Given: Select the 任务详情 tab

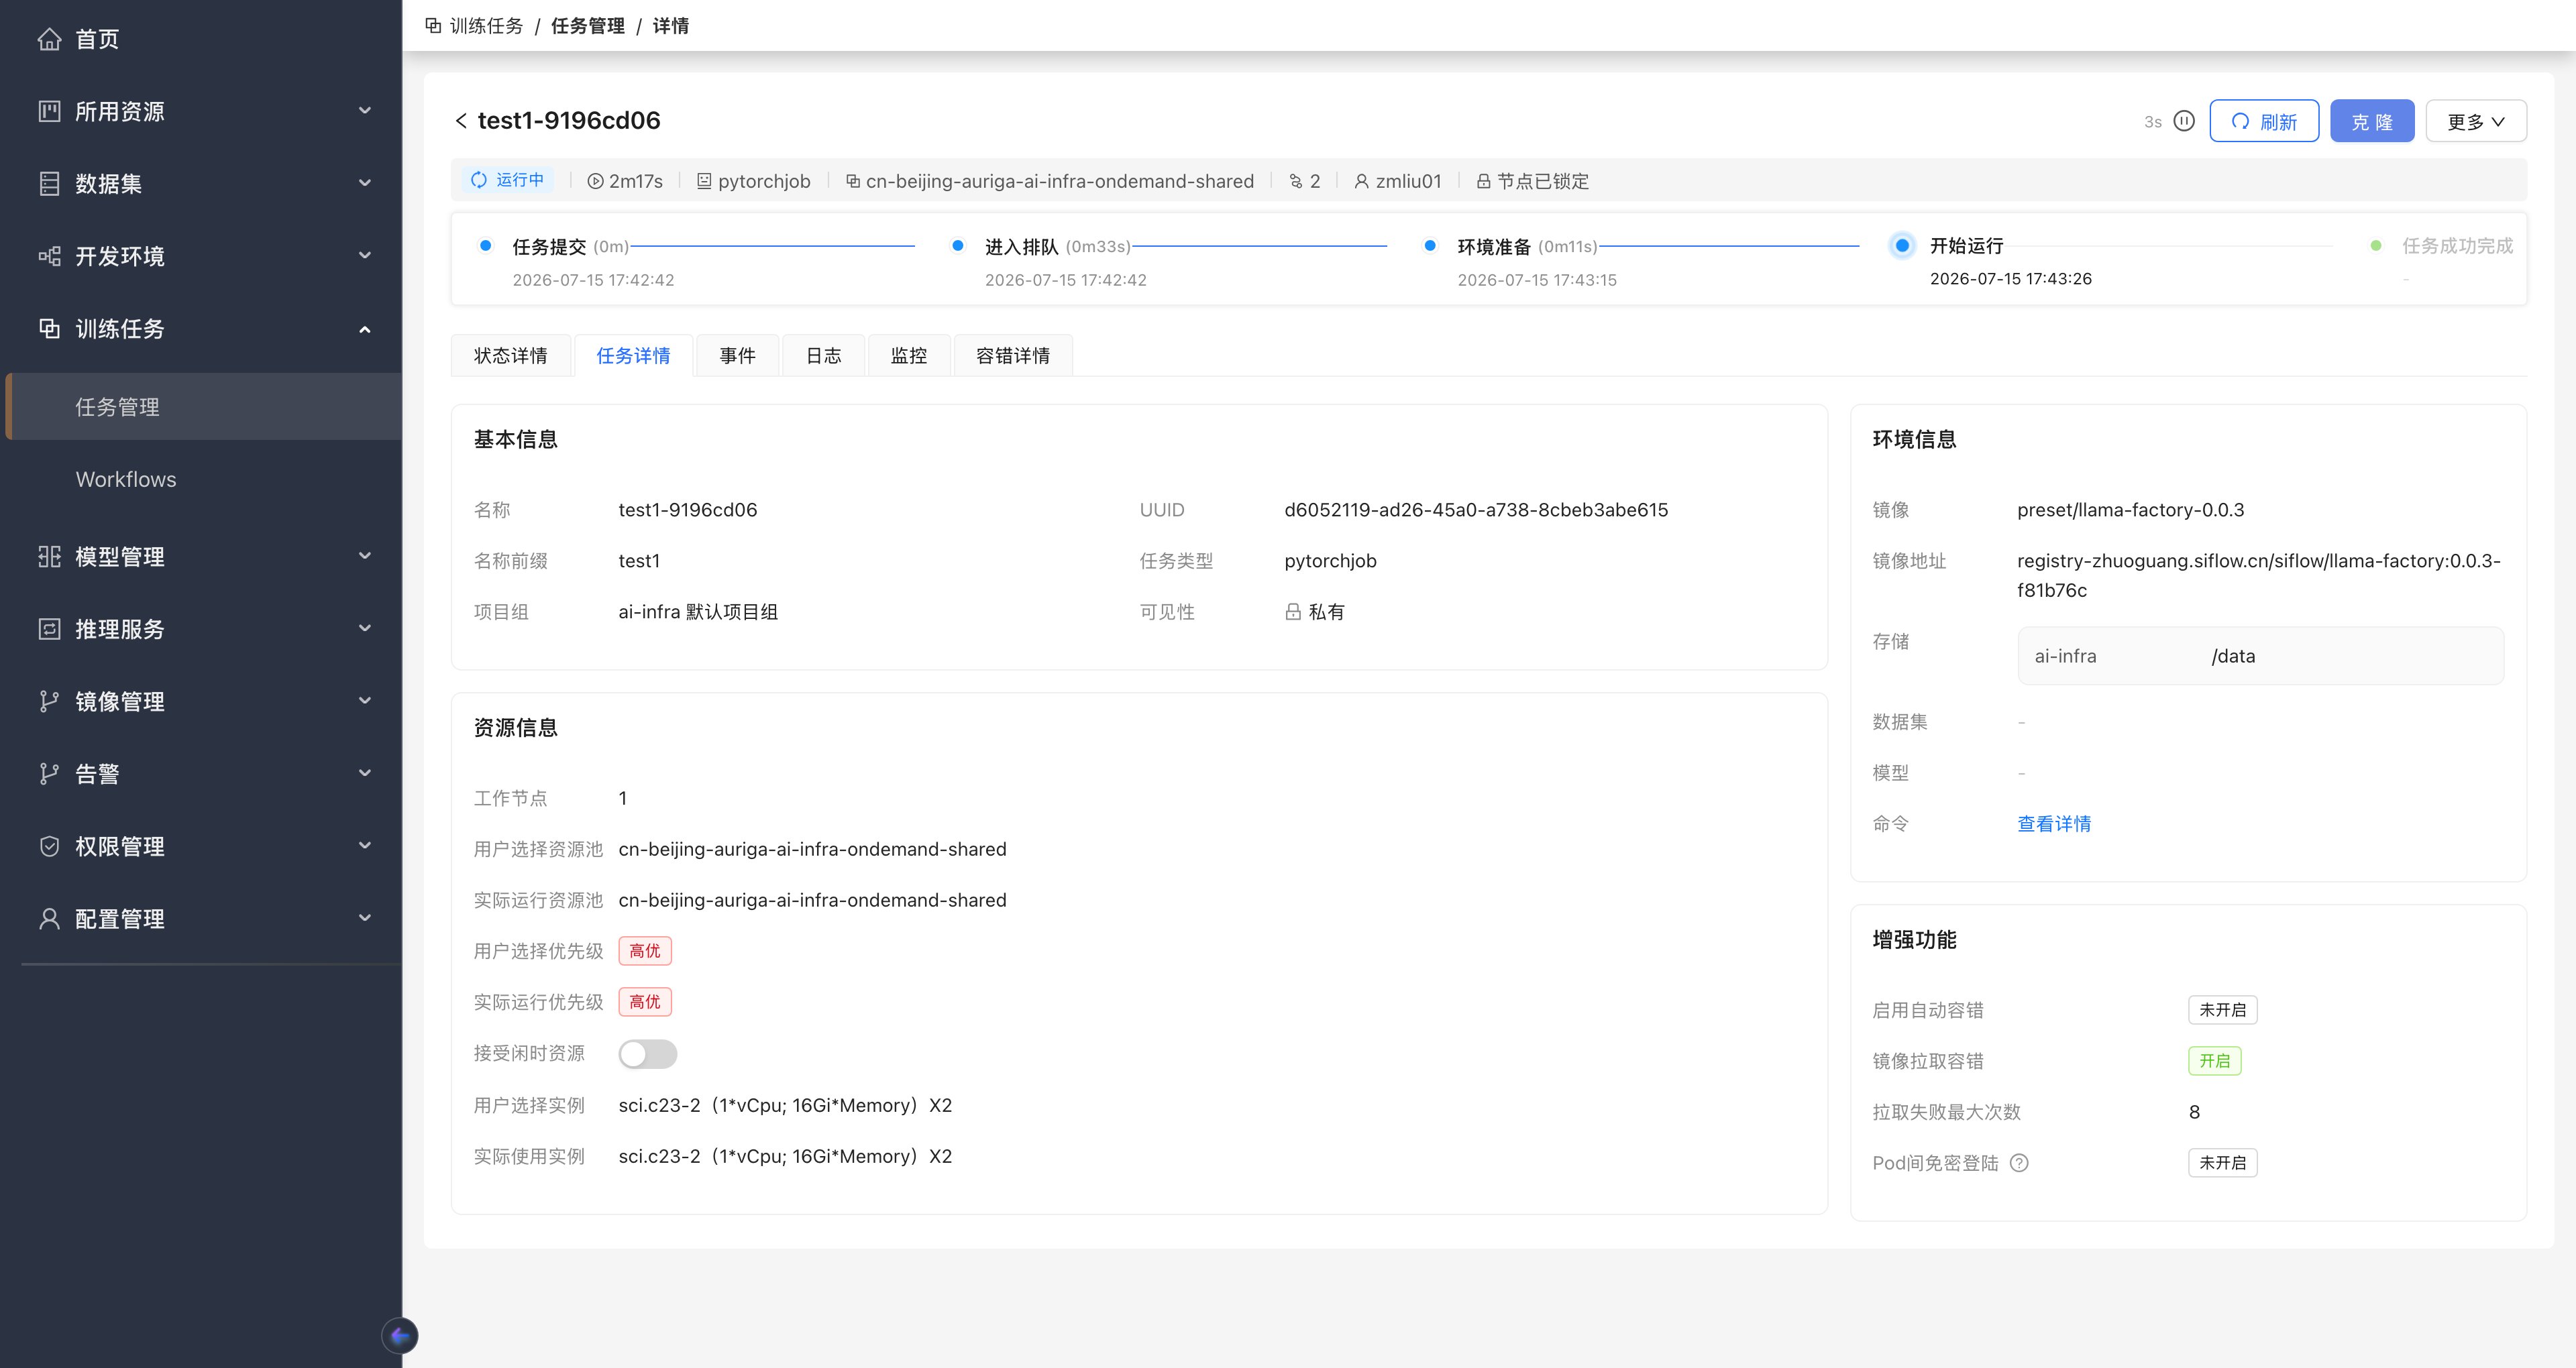Looking at the screenshot, I should point(633,356).
